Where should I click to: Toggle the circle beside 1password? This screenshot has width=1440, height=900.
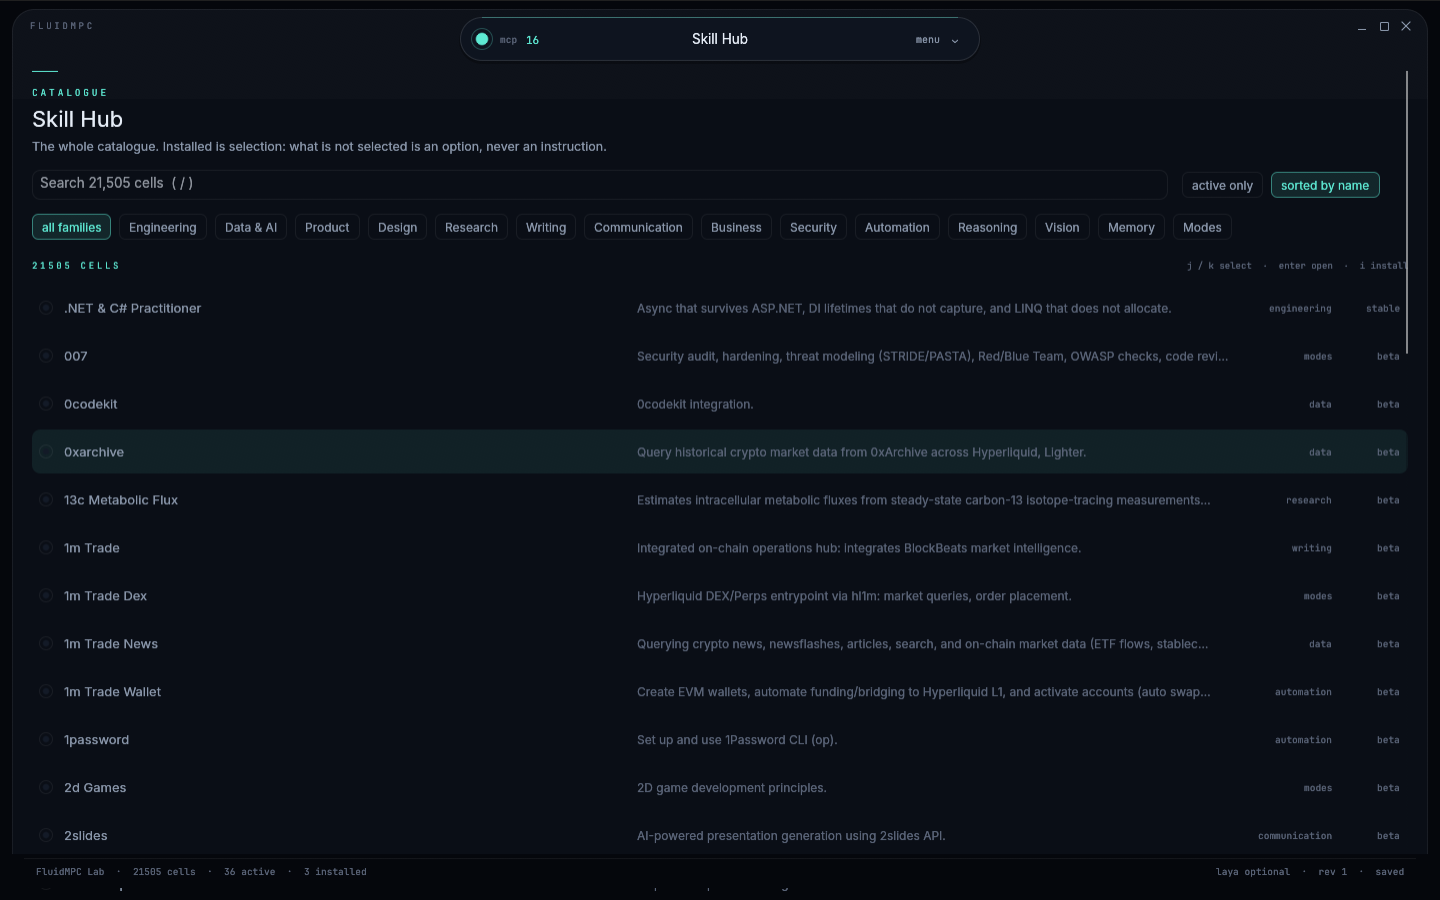click(x=46, y=740)
